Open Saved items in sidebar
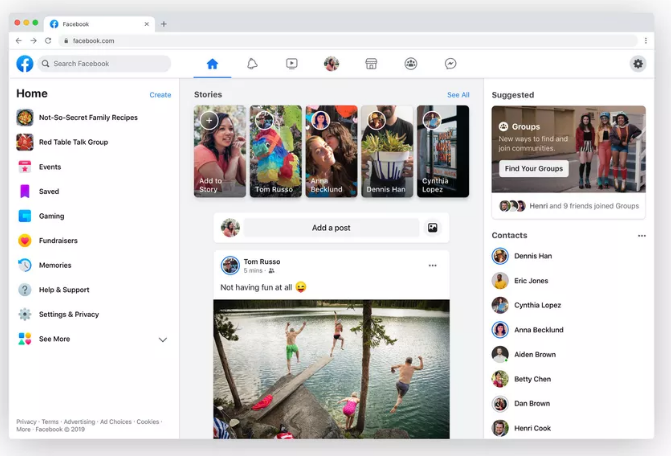The image size is (671, 456). pyautogui.click(x=49, y=191)
